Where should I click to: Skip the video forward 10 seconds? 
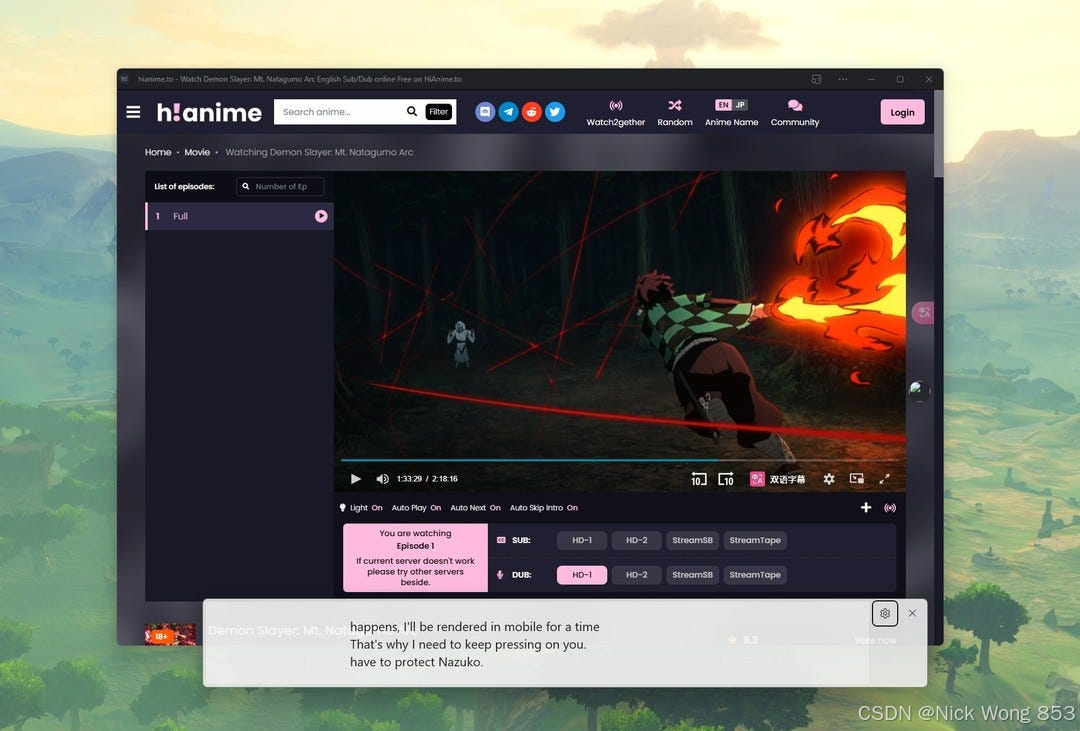pos(726,479)
